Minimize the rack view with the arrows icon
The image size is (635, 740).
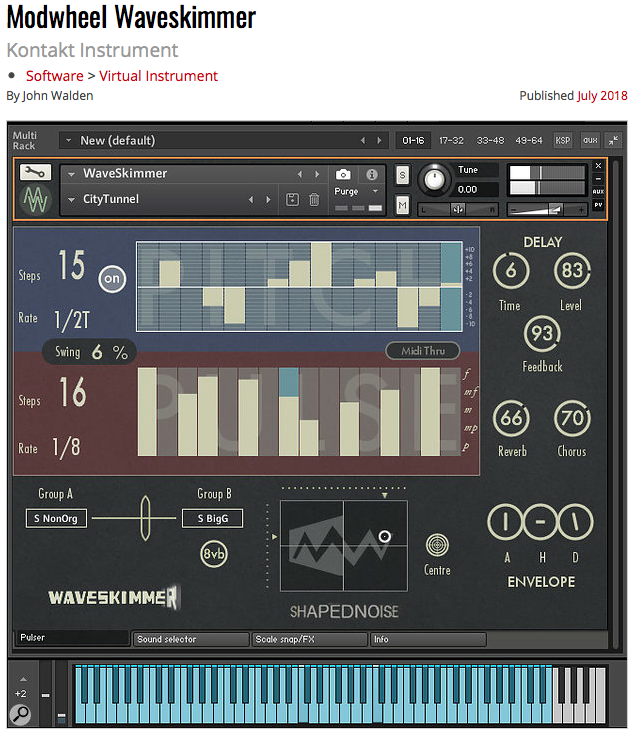613,140
